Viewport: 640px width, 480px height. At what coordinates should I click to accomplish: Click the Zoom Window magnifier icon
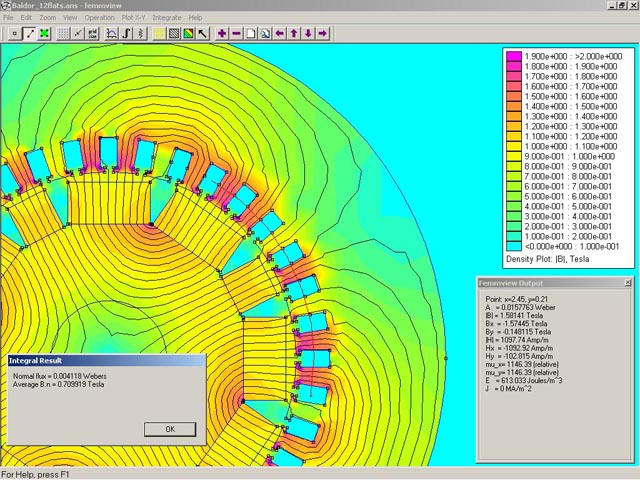pyautogui.click(x=266, y=33)
